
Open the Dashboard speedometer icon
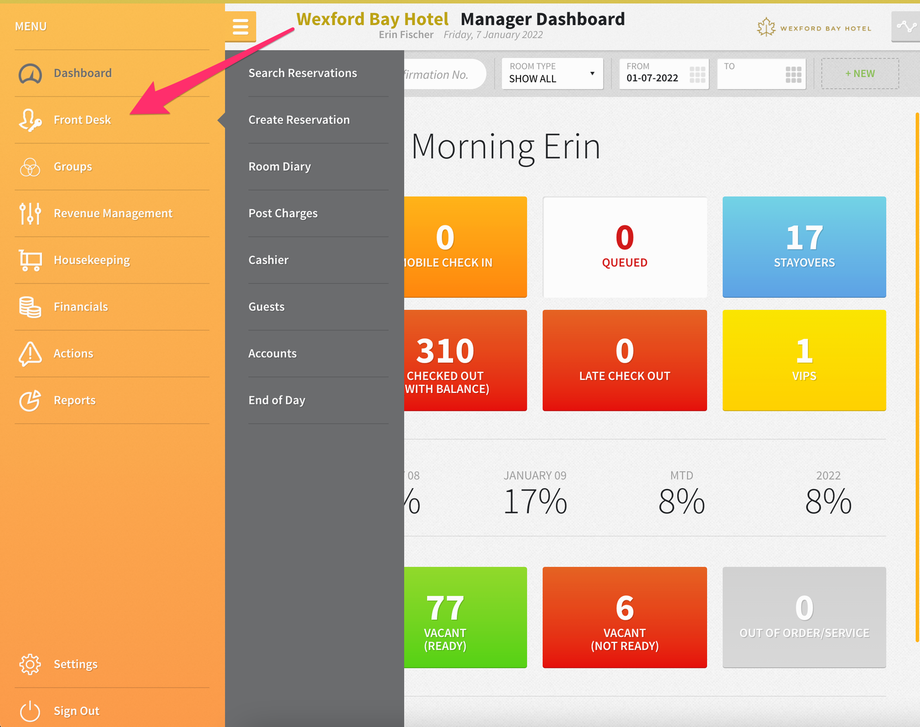[30, 73]
